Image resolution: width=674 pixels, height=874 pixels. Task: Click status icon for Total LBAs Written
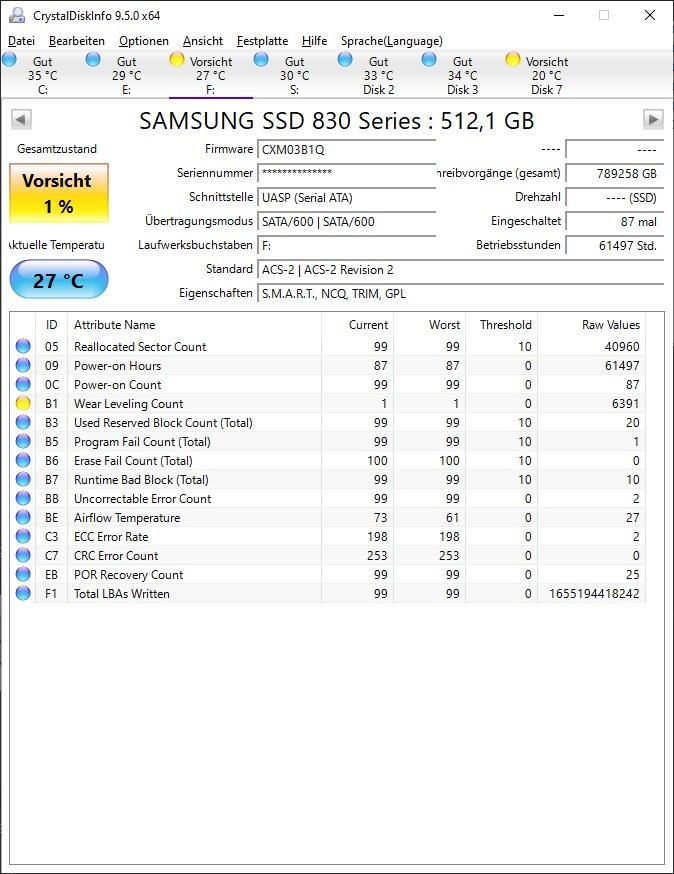pyautogui.click(x=23, y=593)
